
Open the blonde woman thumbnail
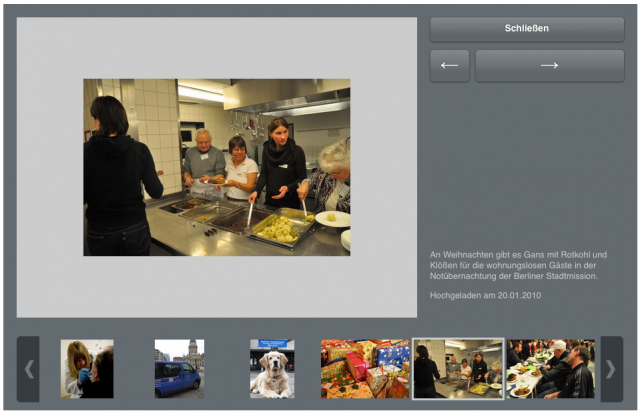(x=86, y=369)
